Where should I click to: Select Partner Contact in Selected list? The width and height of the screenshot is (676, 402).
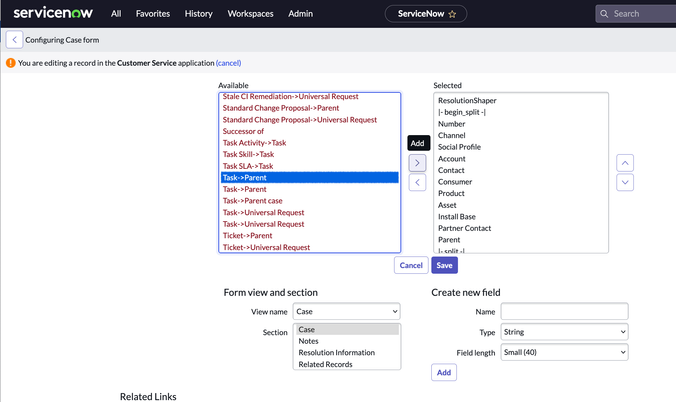[521, 229]
